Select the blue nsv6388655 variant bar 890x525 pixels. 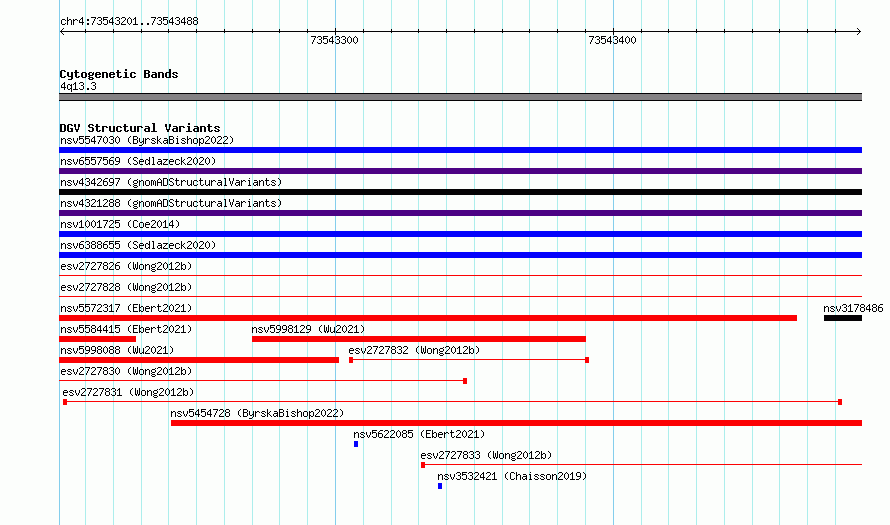pyautogui.click(x=460, y=255)
